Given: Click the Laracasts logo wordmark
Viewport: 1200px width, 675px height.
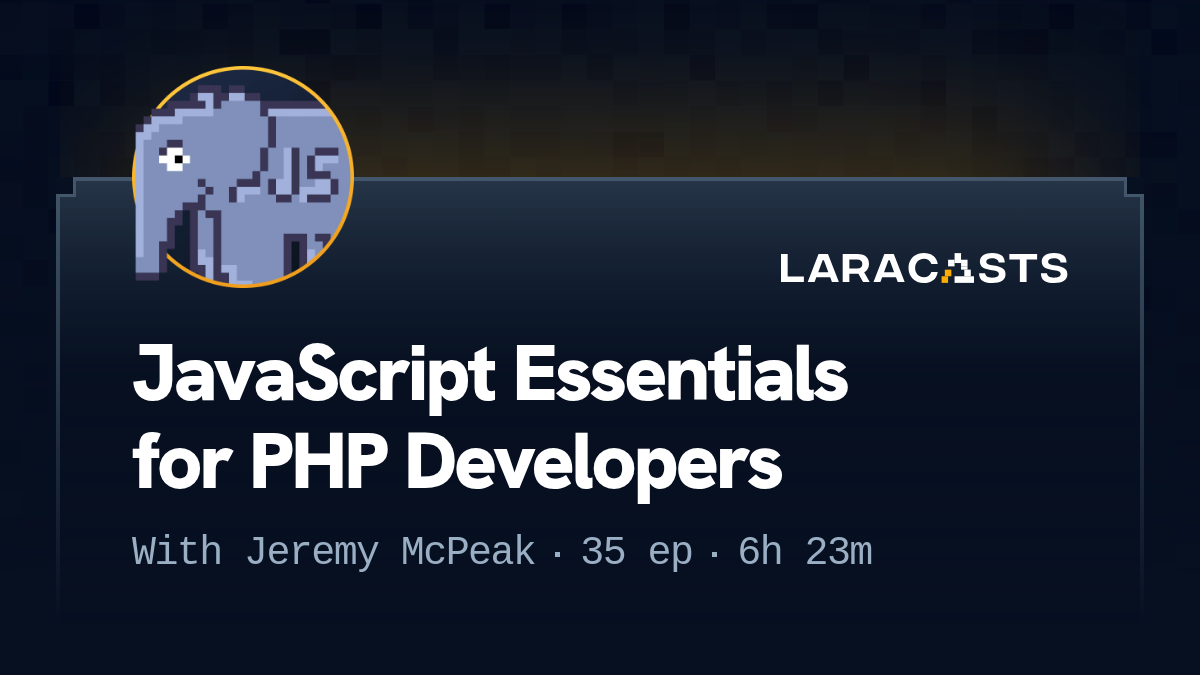Looking at the screenshot, I should 923,268.
